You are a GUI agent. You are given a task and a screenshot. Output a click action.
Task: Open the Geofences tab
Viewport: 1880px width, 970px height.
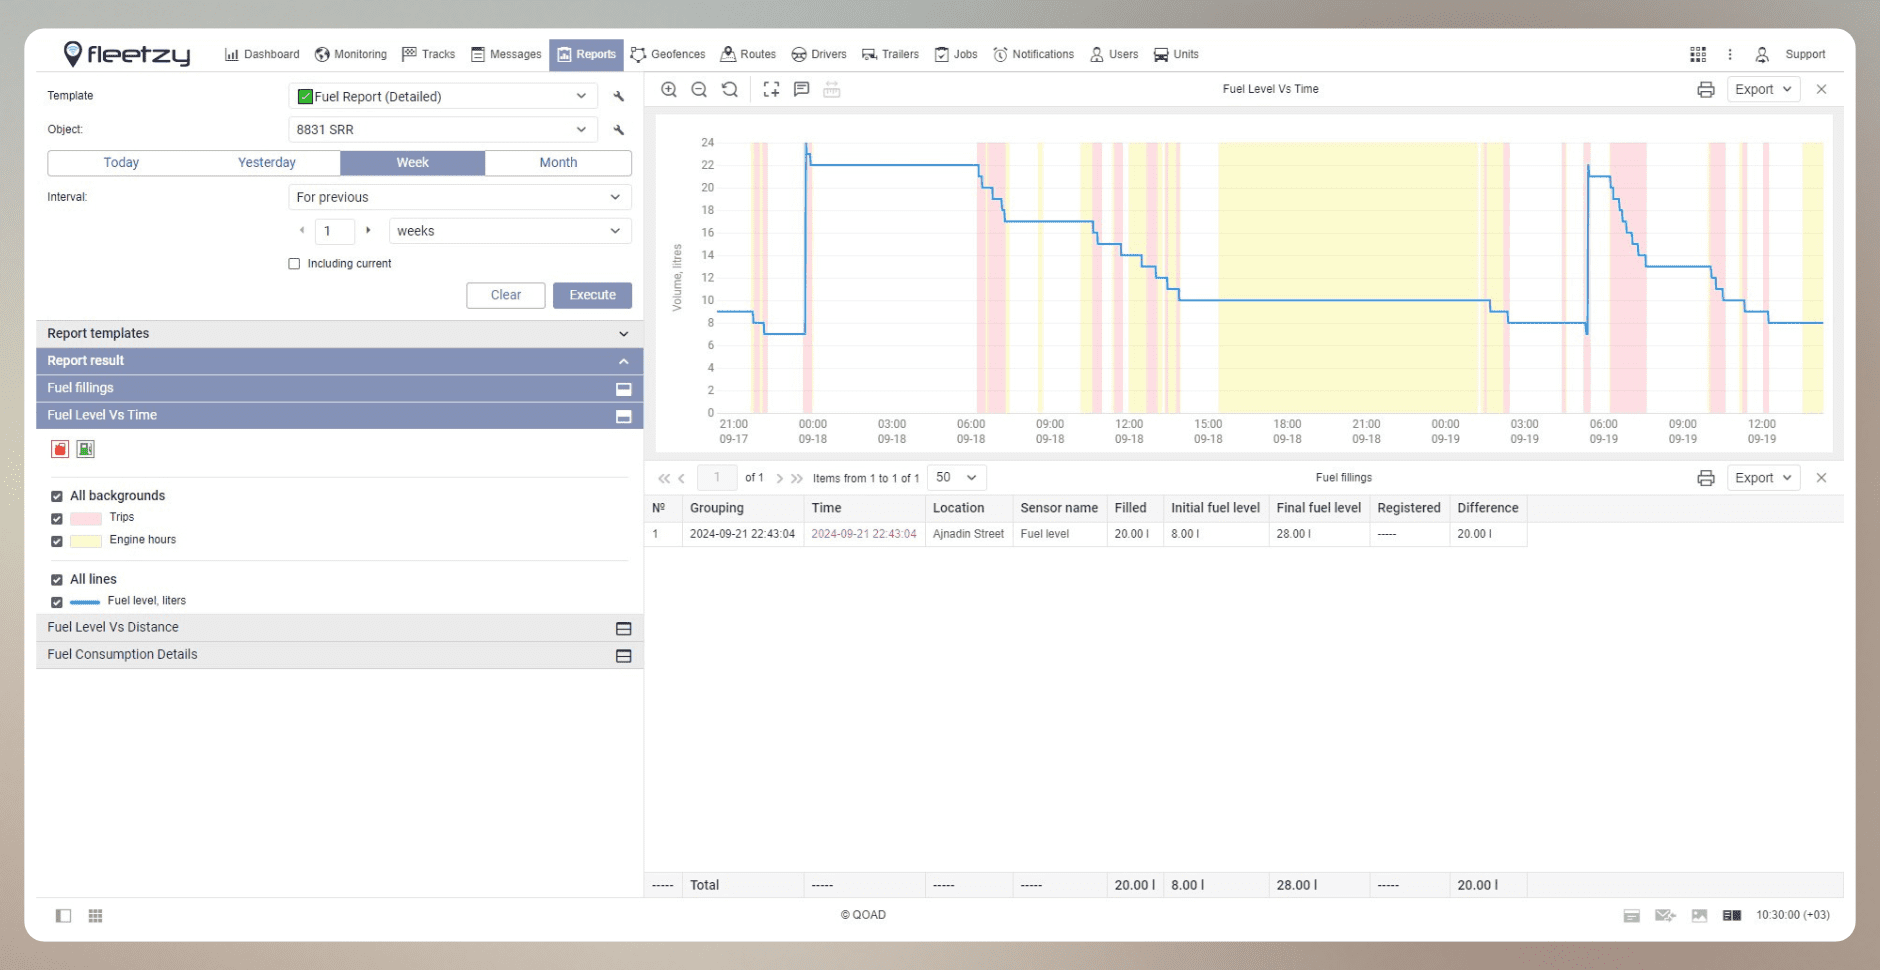[668, 54]
